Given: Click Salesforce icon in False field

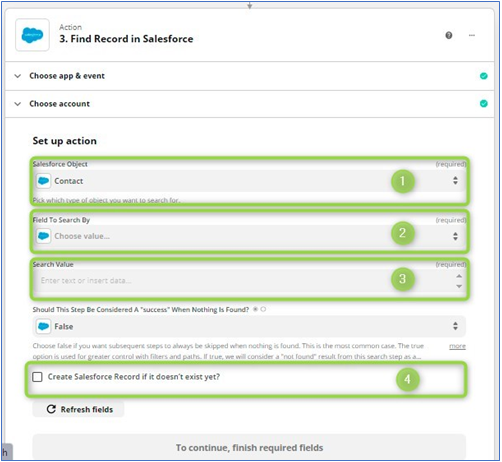Looking at the screenshot, I should click(44, 326).
